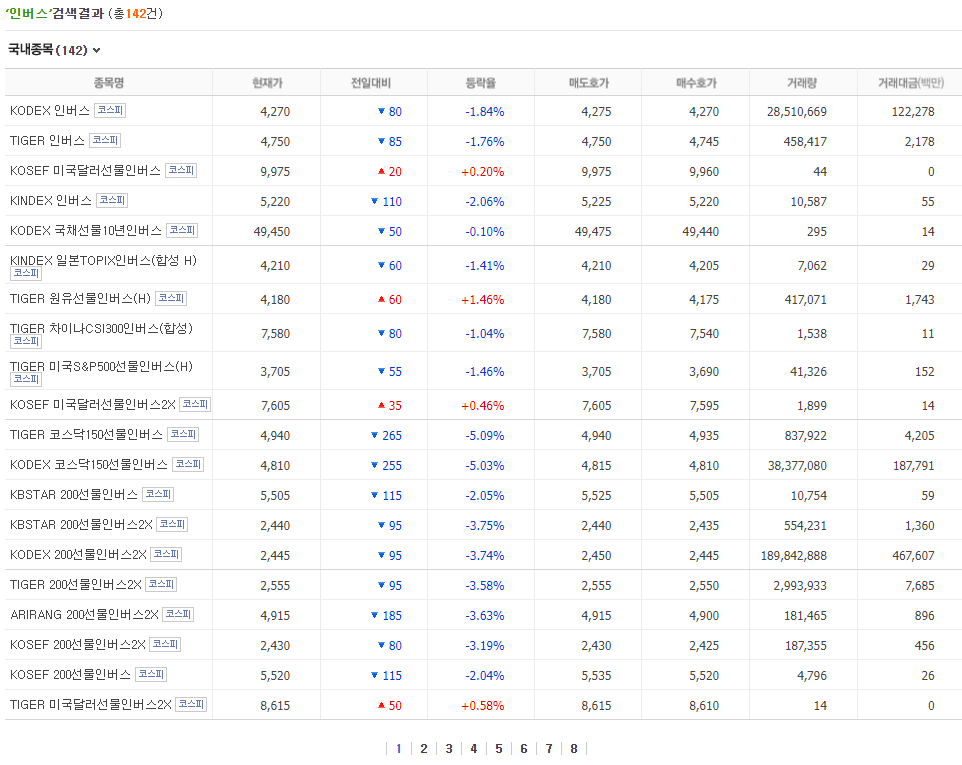Click the 38,377,080 volume value
The image size is (962, 765).
pos(797,466)
